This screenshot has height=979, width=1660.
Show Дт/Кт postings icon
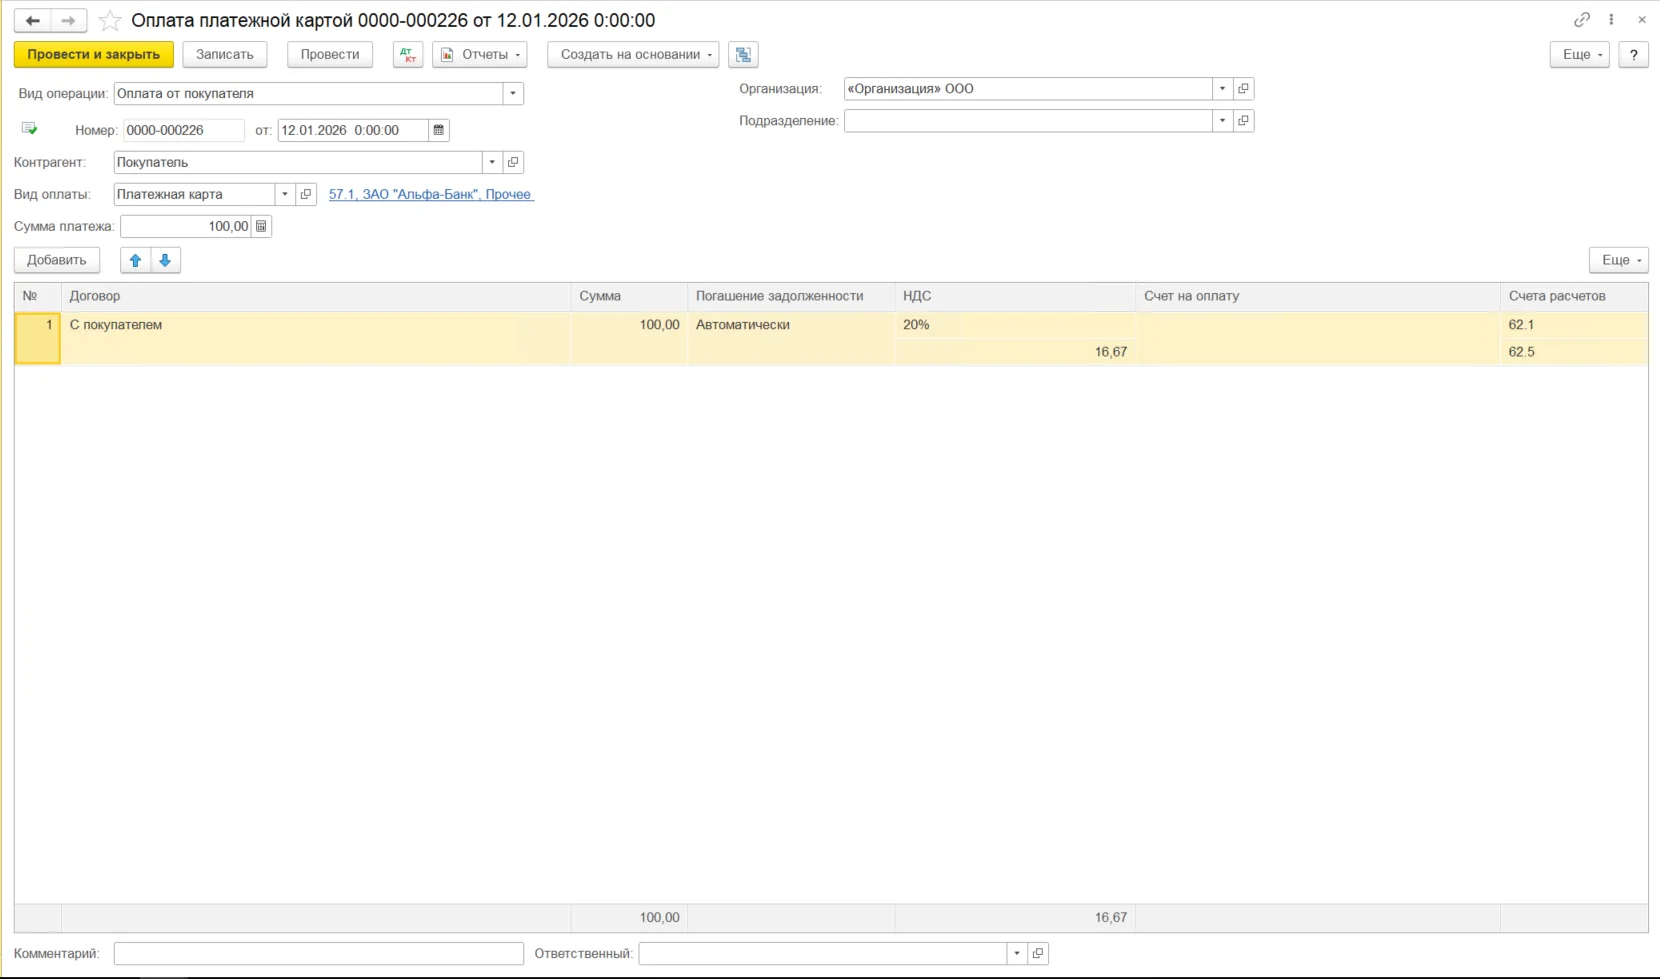[408, 55]
